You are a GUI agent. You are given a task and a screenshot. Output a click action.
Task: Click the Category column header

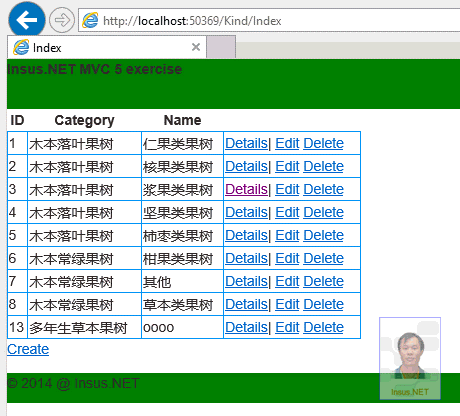pos(84,120)
